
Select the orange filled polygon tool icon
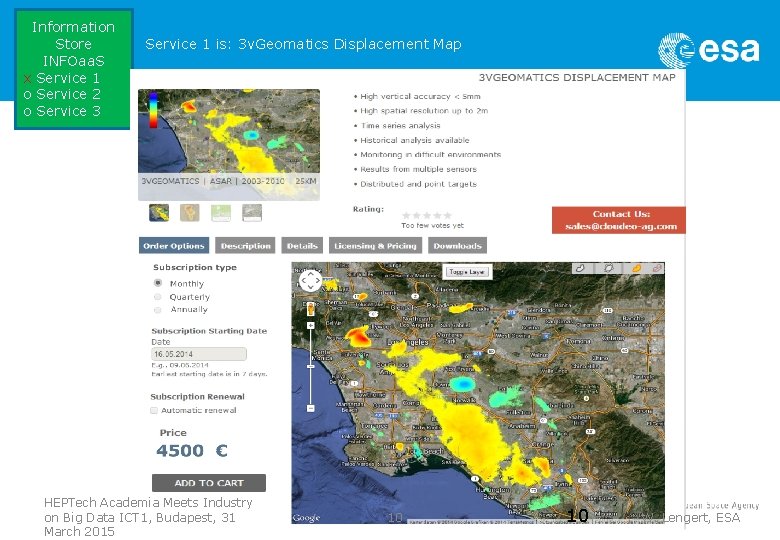pos(636,269)
